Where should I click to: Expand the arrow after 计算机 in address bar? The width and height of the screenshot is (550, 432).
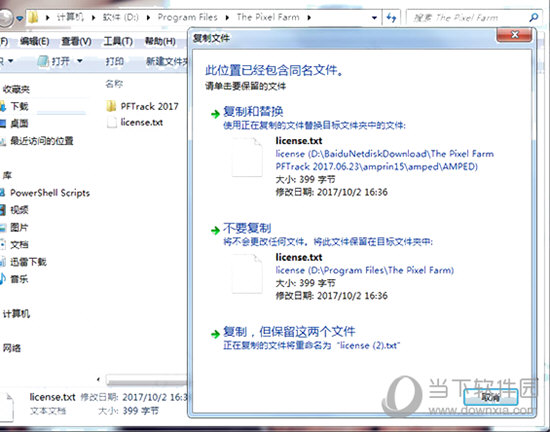click(x=93, y=18)
